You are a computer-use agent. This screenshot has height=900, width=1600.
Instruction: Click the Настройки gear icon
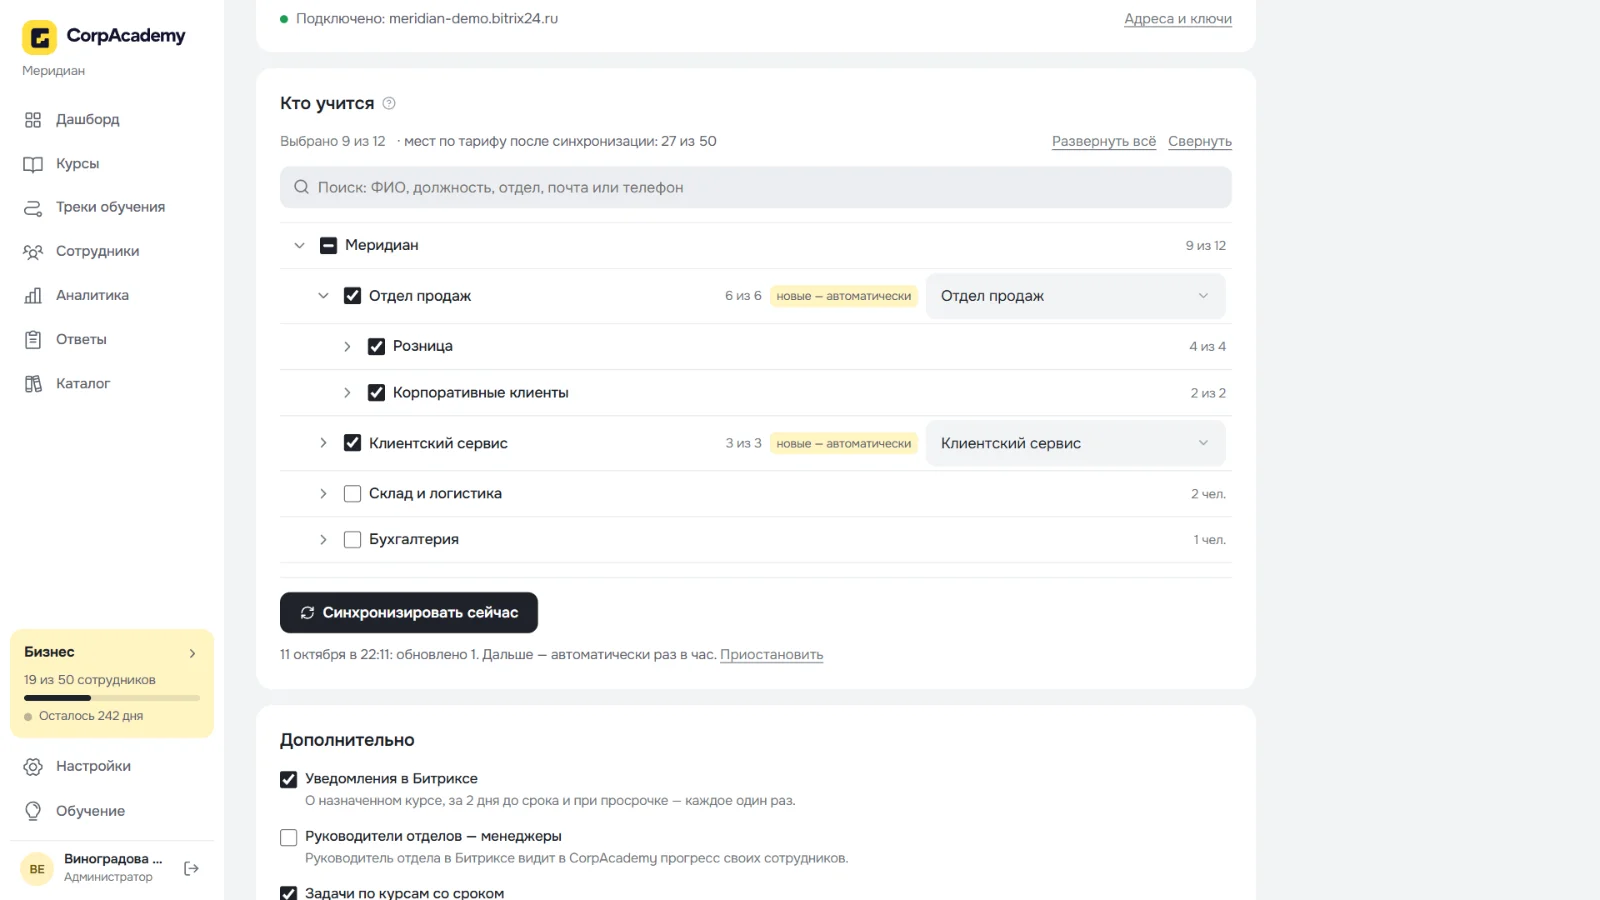pos(33,767)
